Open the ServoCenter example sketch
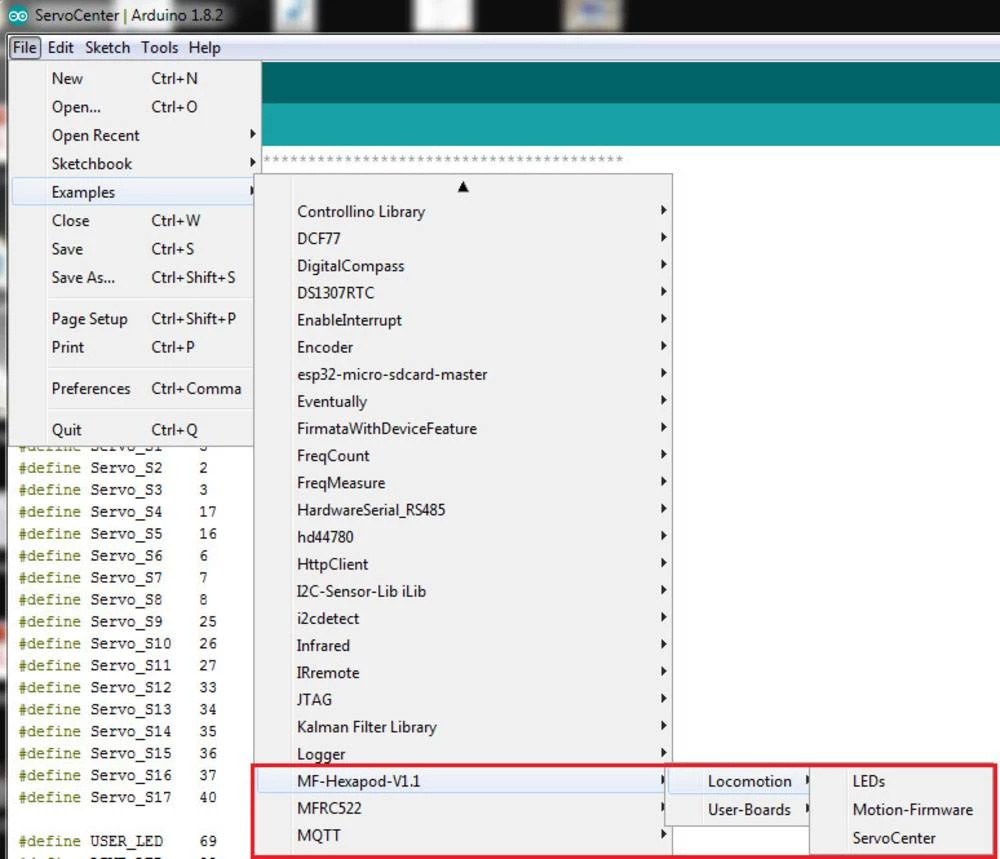 click(894, 838)
